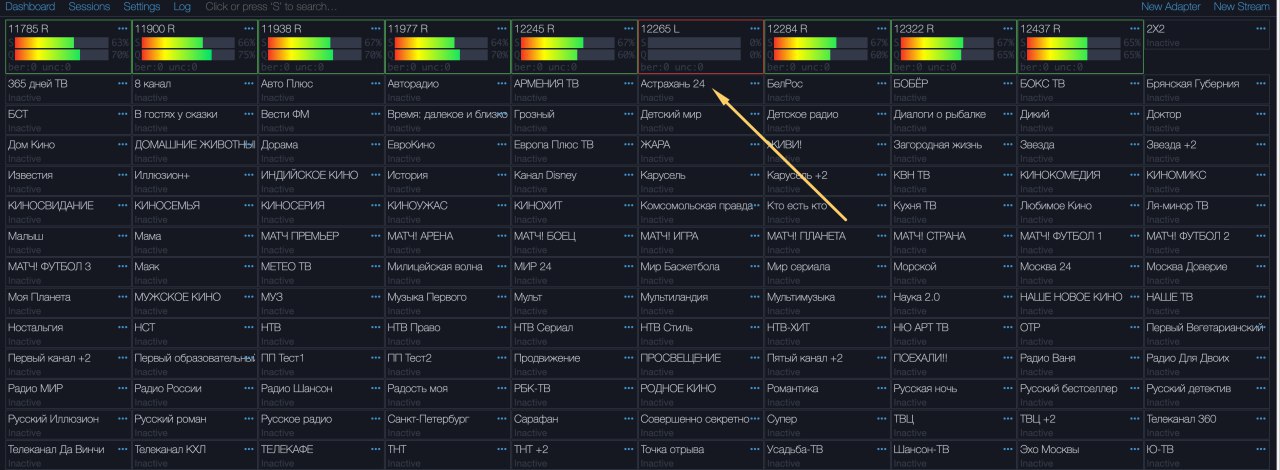Select the МАТЧ ПРЕМЬЕР stream name
The image size is (1280, 470).
[x=300, y=236]
